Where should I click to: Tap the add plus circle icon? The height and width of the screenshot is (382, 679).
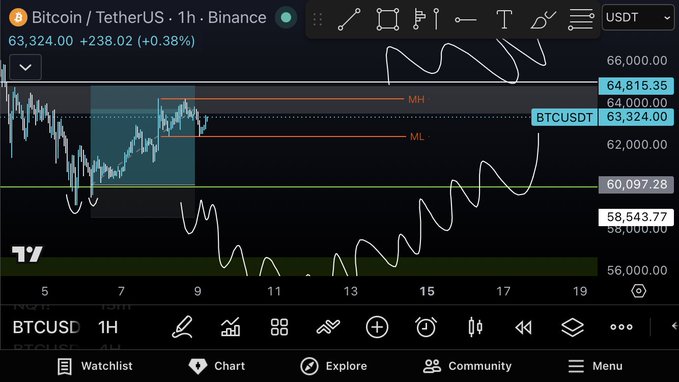click(377, 327)
